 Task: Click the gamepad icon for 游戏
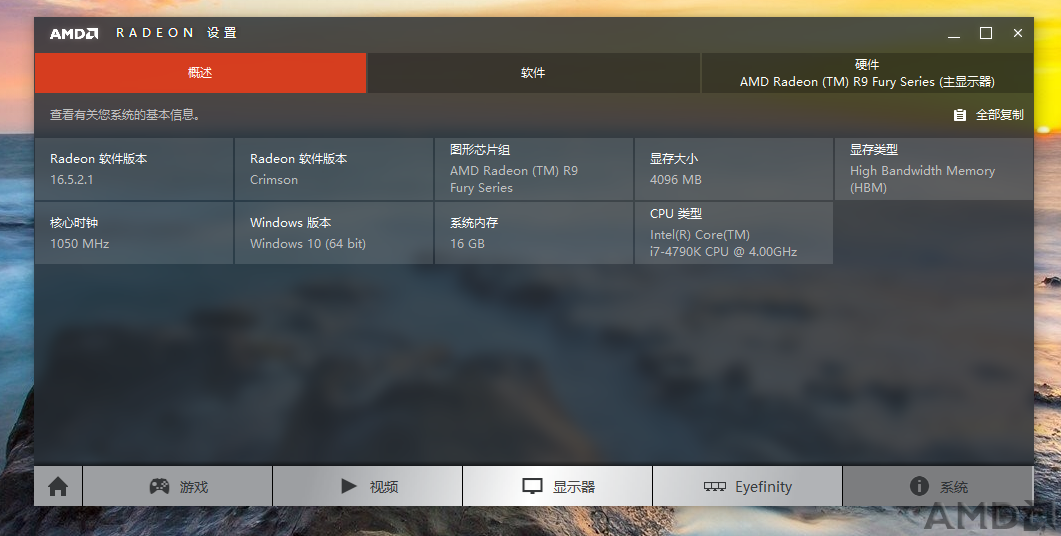click(159, 486)
